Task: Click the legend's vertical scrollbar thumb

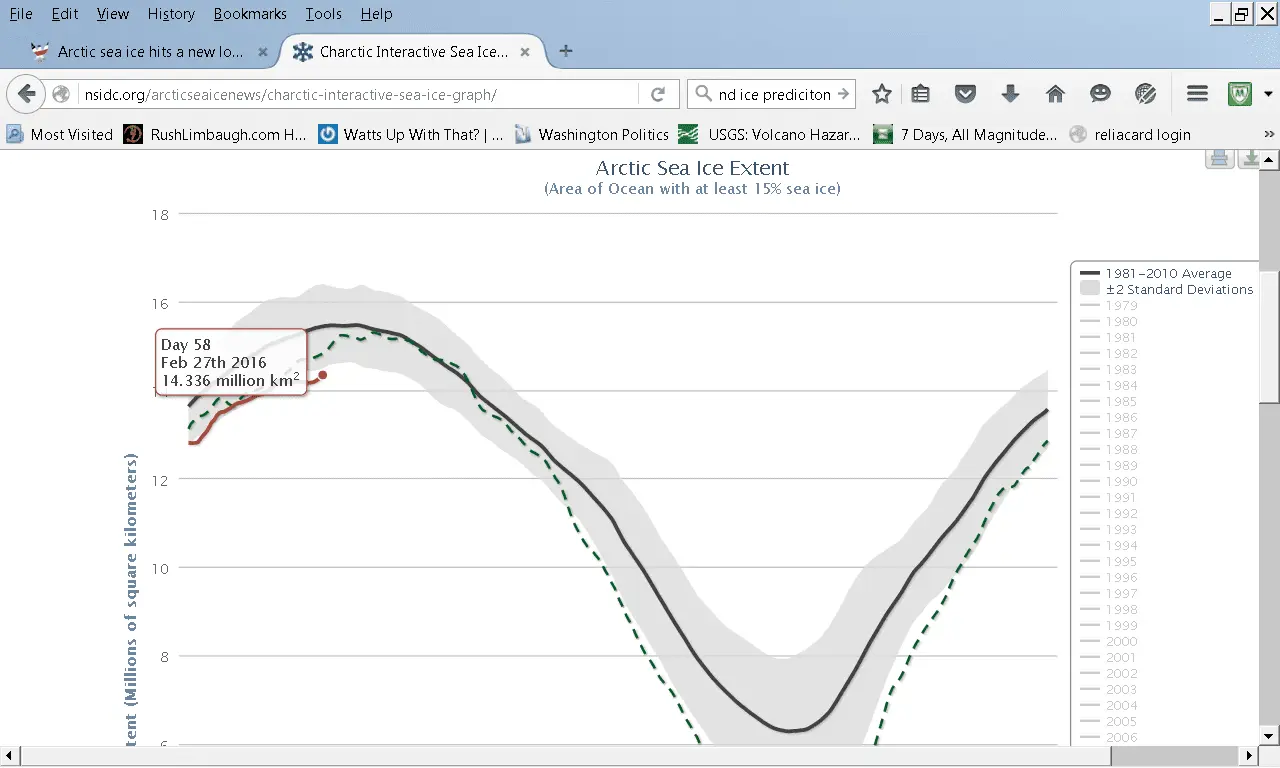Action: coord(1267,335)
